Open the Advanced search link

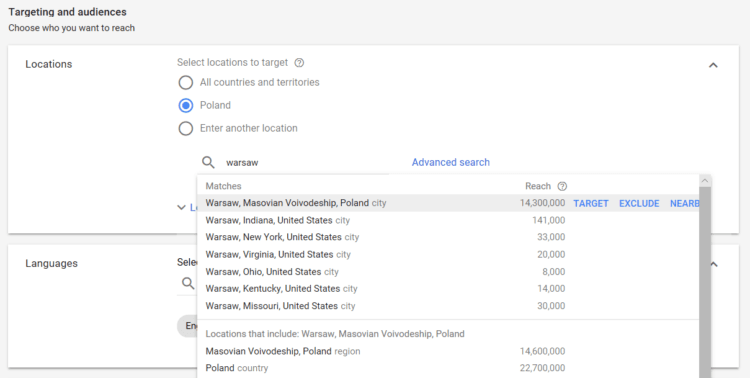point(451,162)
